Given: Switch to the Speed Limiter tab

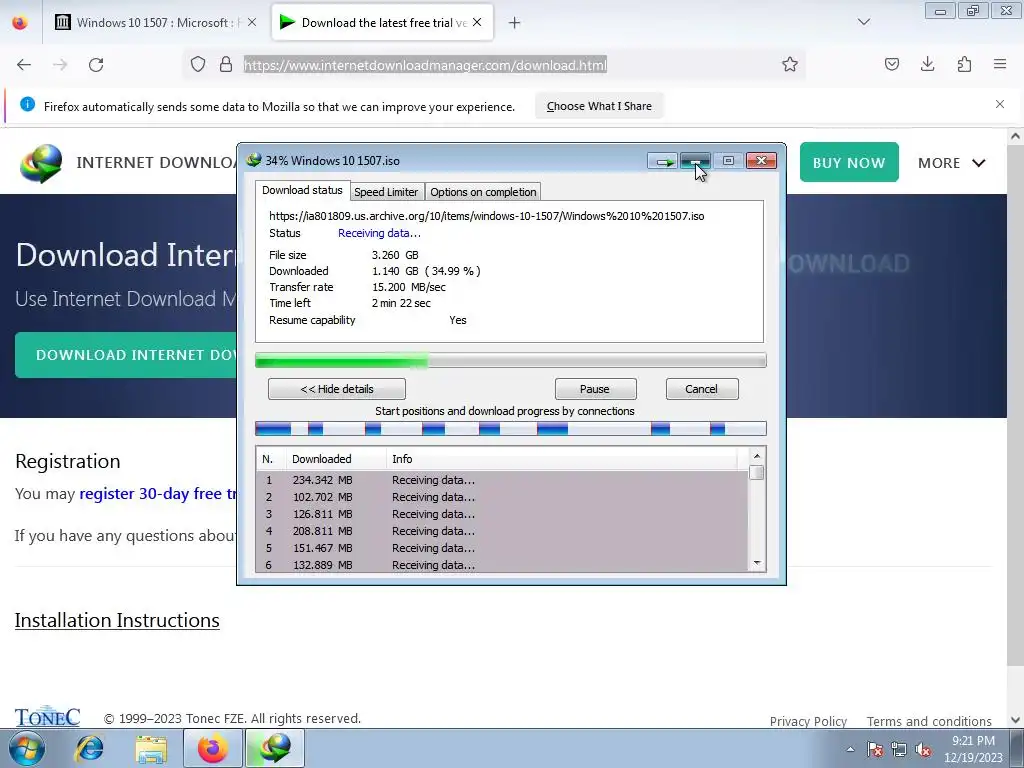Looking at the screenshot, I should (x=386, y=192).
